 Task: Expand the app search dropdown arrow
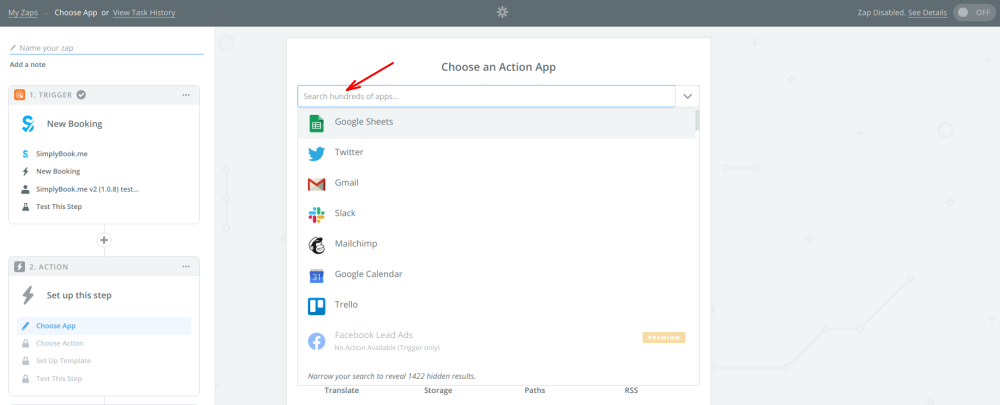coord(688,96)
